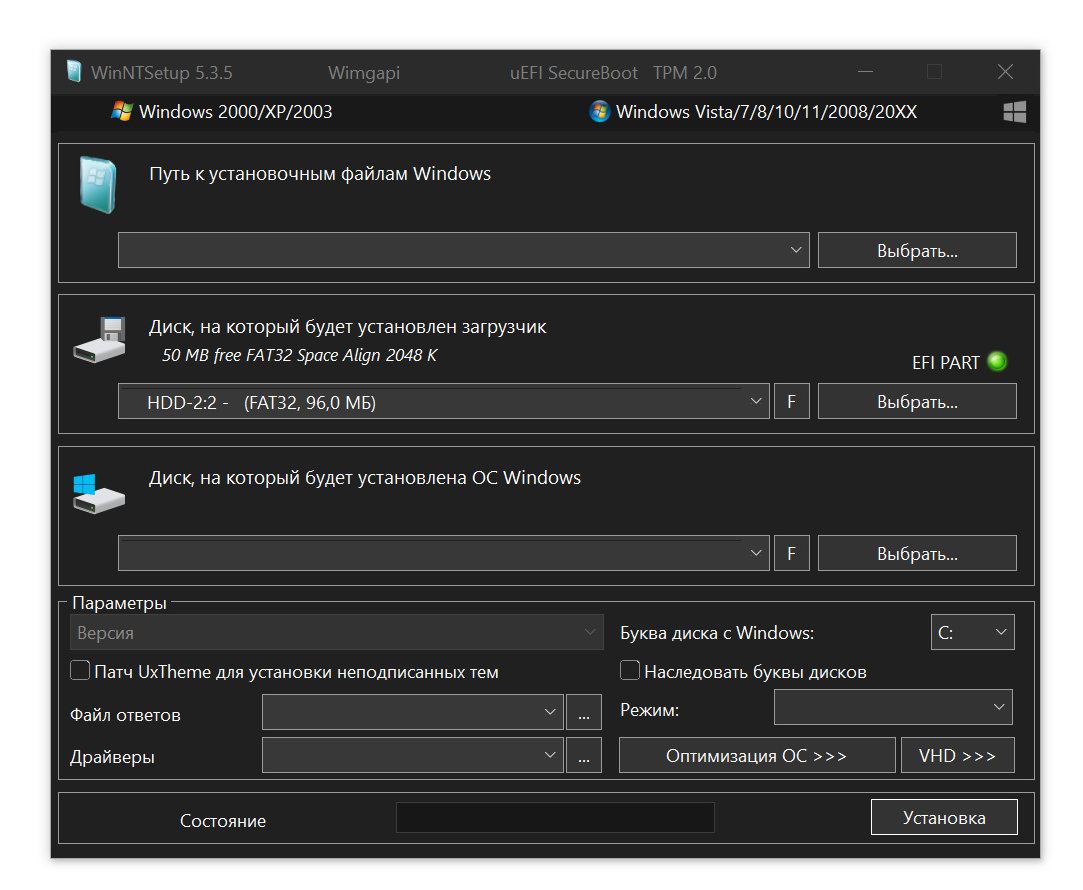Click the Windows install drive icon
This screenshot has height=890, width=1083.
99,494
